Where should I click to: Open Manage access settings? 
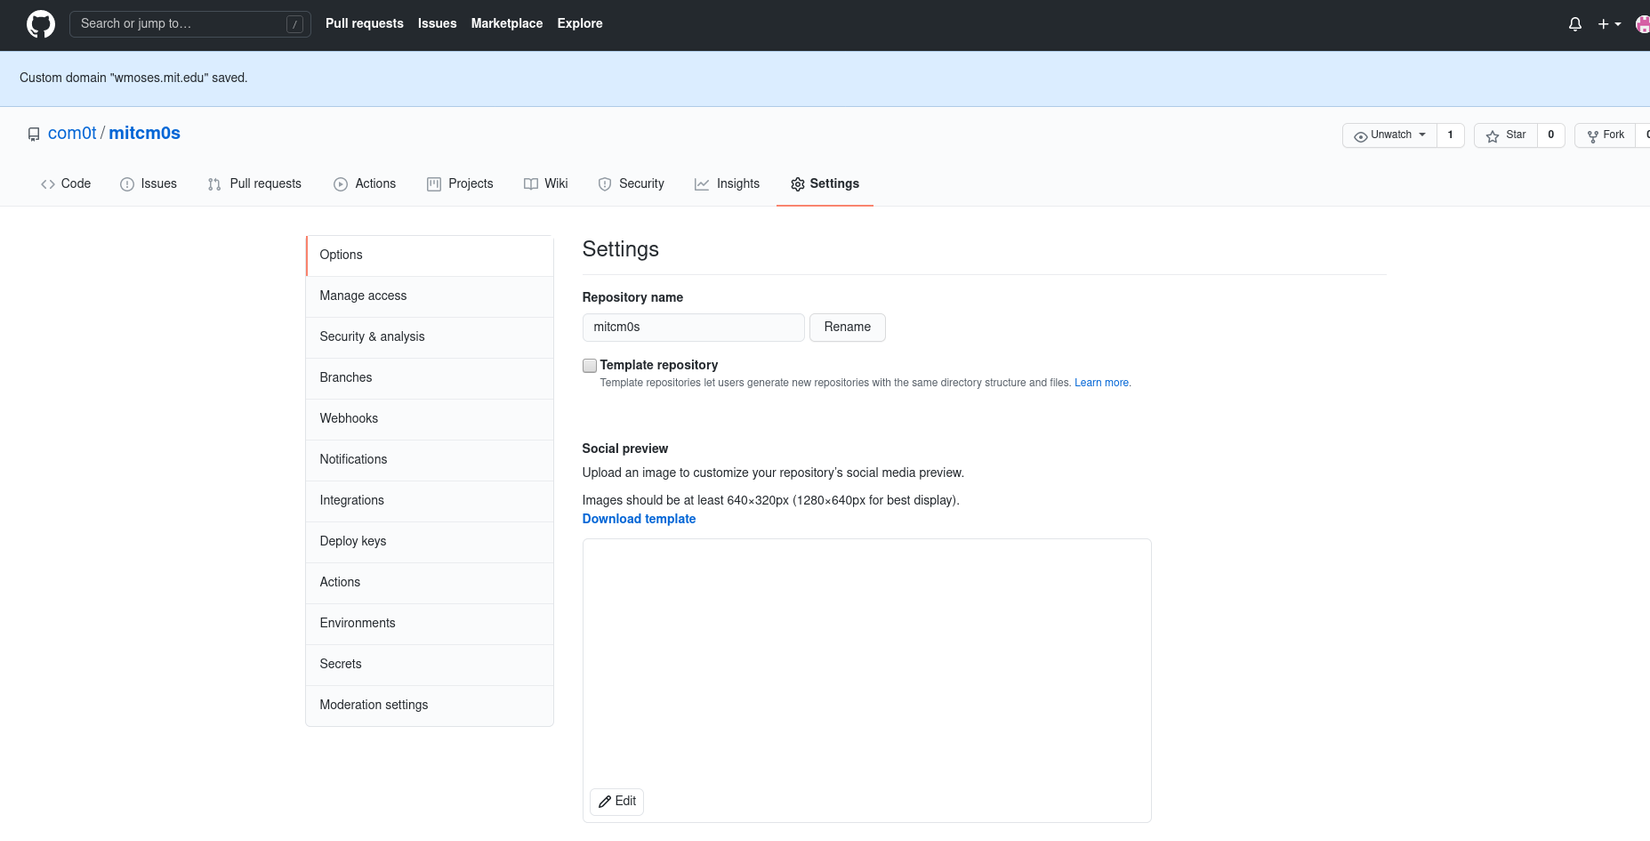(x=430, y=297)
